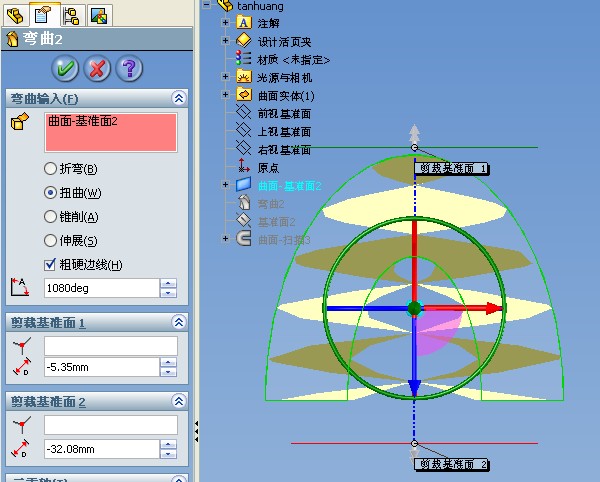Switch to the PropertyManager tab
The height and width of the screenshot is (482, 600).
[43, 15]
